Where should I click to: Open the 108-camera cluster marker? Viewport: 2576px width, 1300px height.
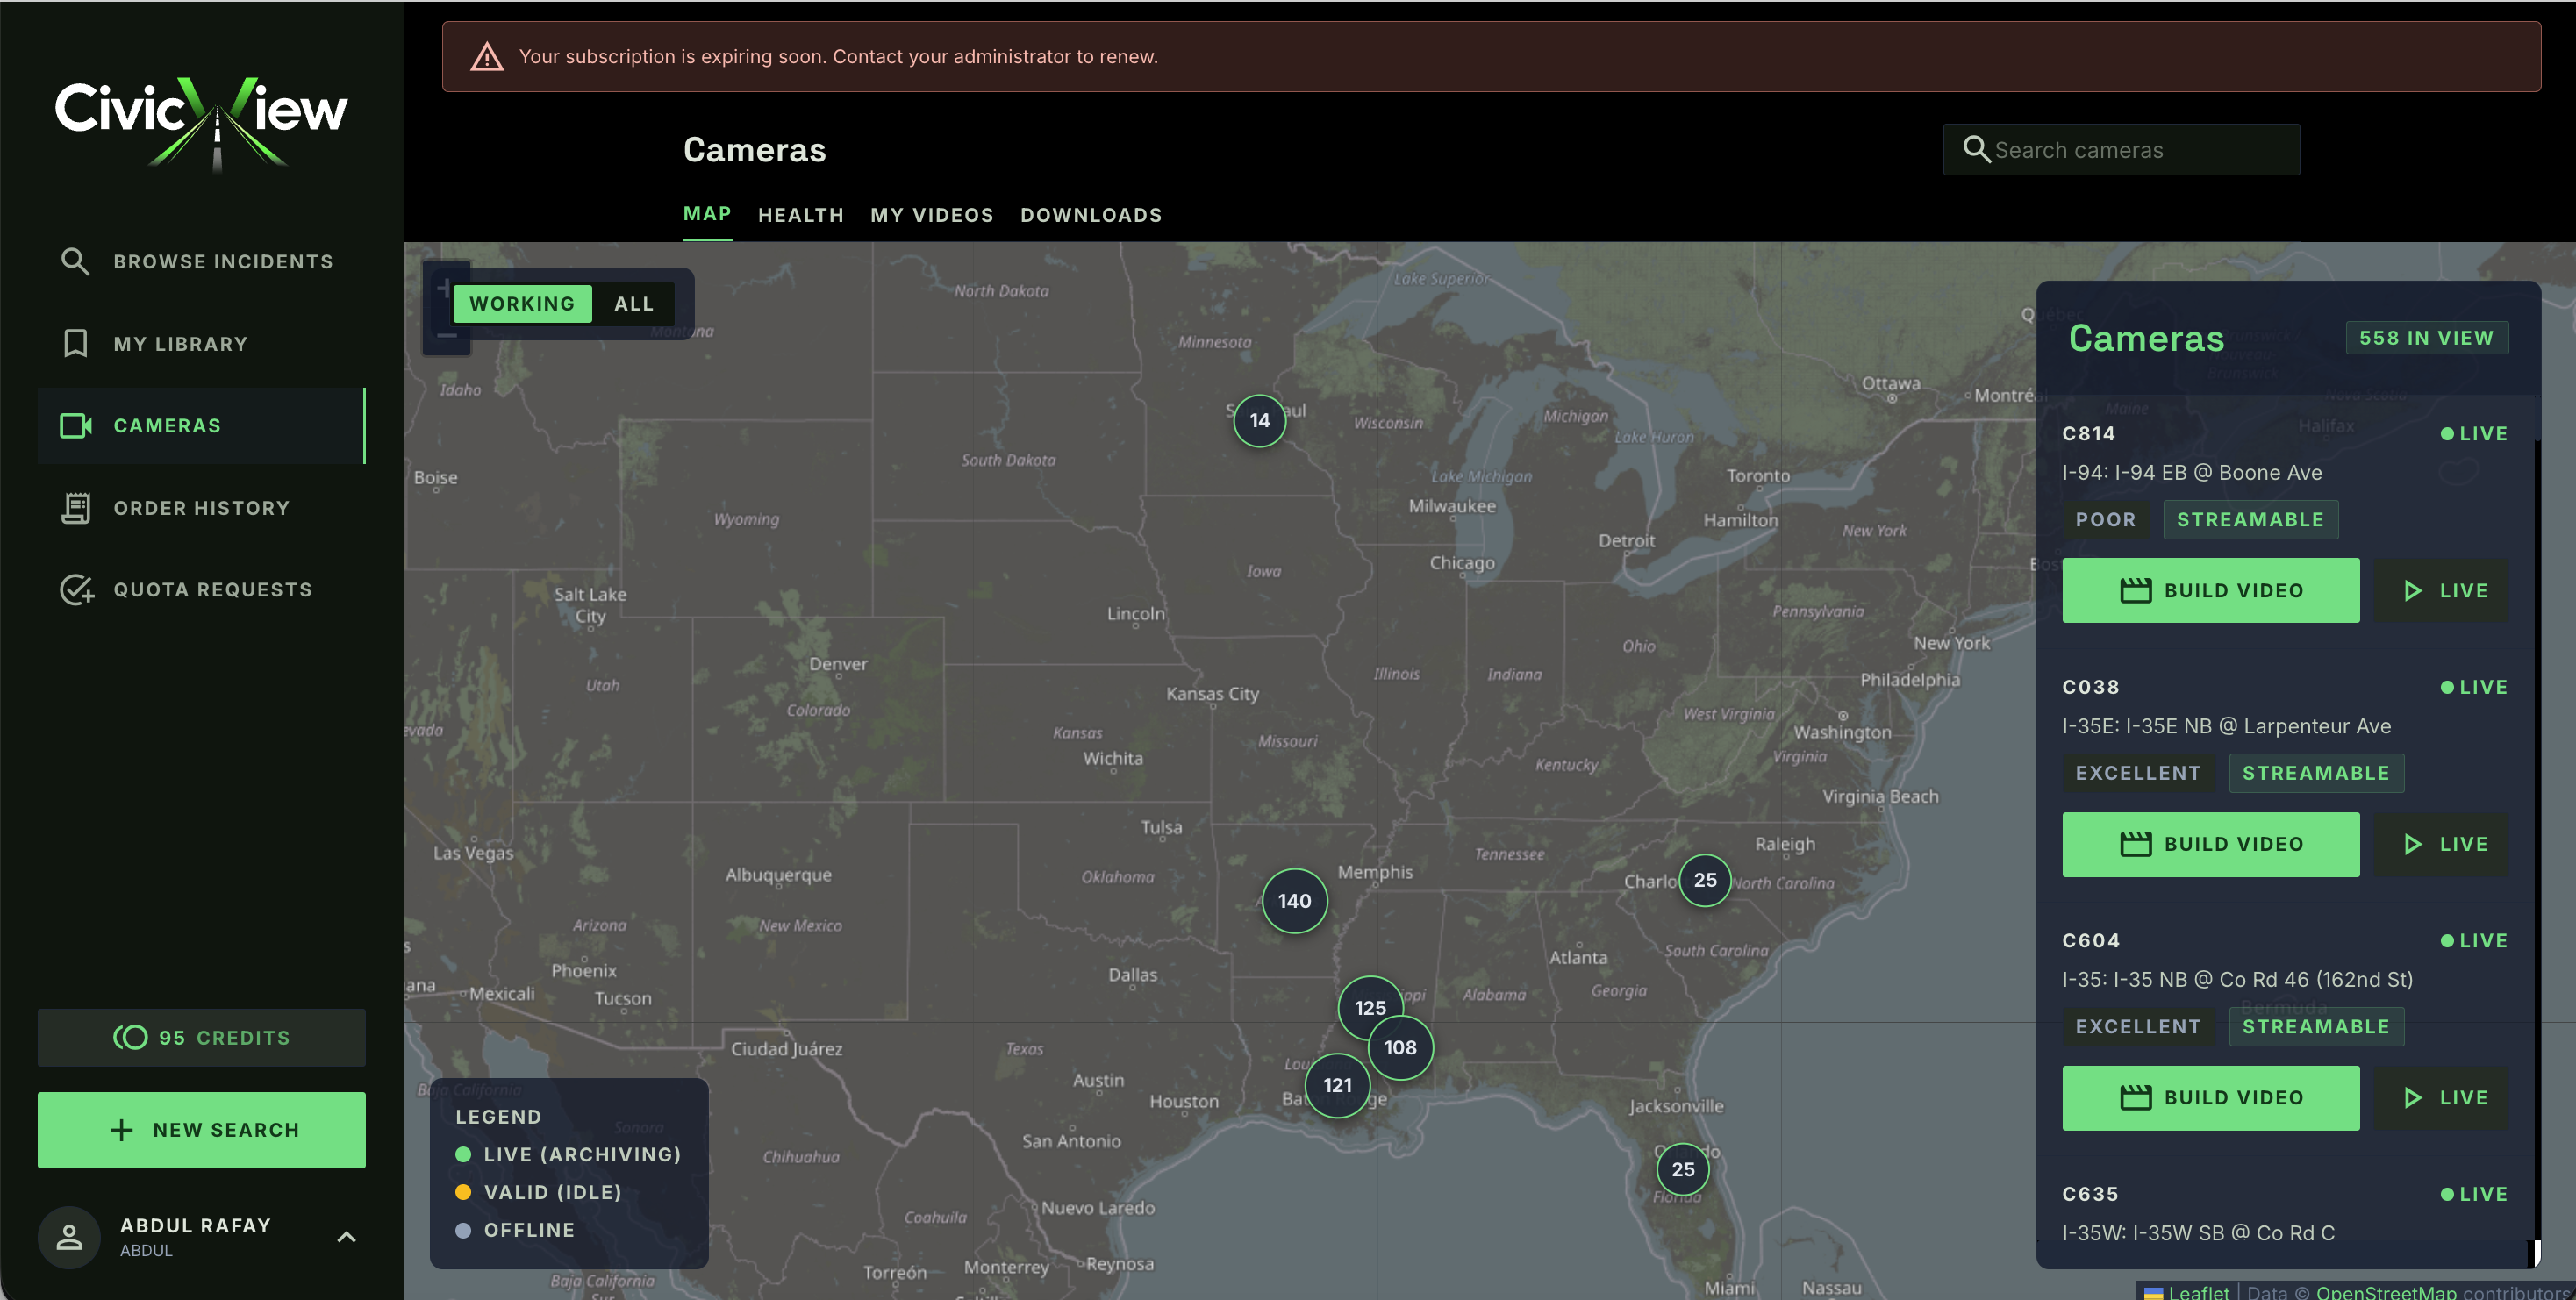tap(1400, 1047)
